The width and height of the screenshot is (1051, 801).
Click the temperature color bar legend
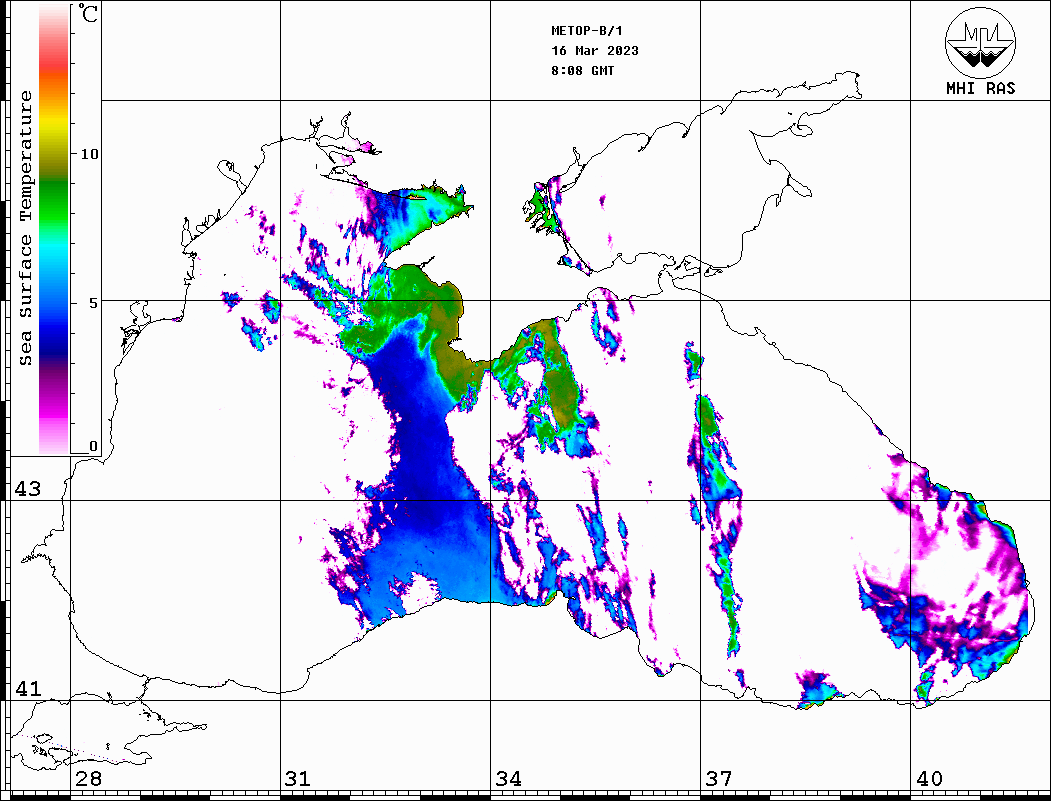[x=54, y=229]
